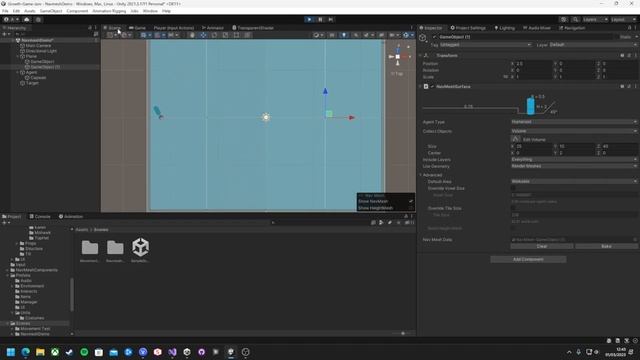Open the Layer dropdown in Inspector
The image size is (640, 360).
593,44
